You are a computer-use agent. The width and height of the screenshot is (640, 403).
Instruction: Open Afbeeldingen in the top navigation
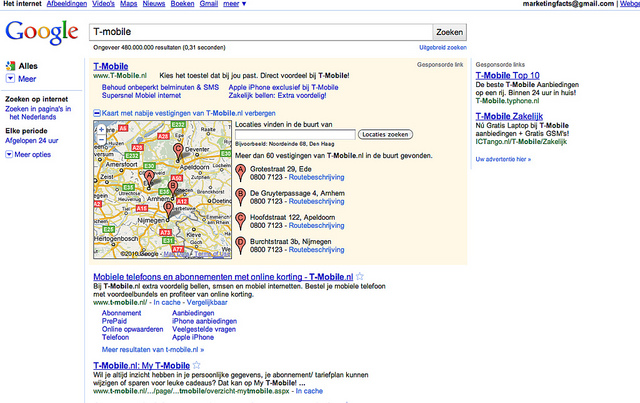(x=67, y=4)
